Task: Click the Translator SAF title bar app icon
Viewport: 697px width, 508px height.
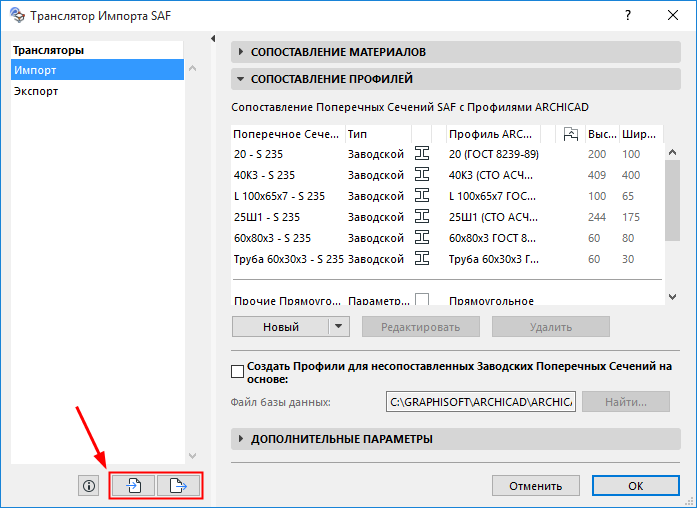Action: (x=17, y=15)
